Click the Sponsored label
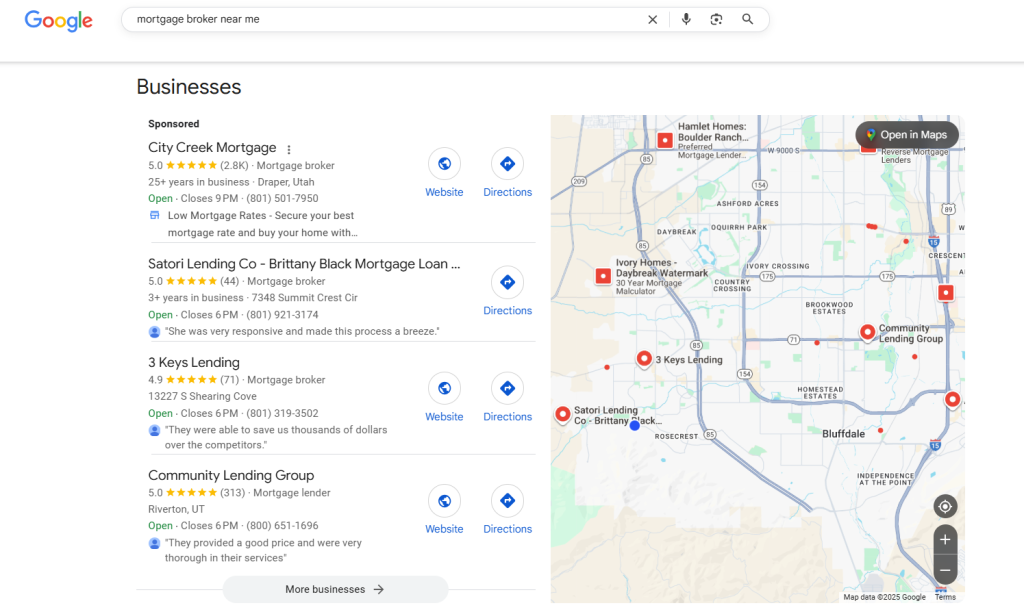The image size is (1024, 612). [x=174, y=124]
